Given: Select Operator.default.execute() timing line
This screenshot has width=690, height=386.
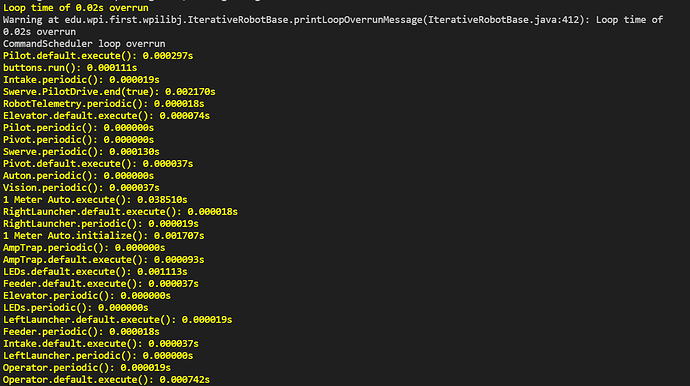Looking at the screenshot, I should (x=106, y=379).
